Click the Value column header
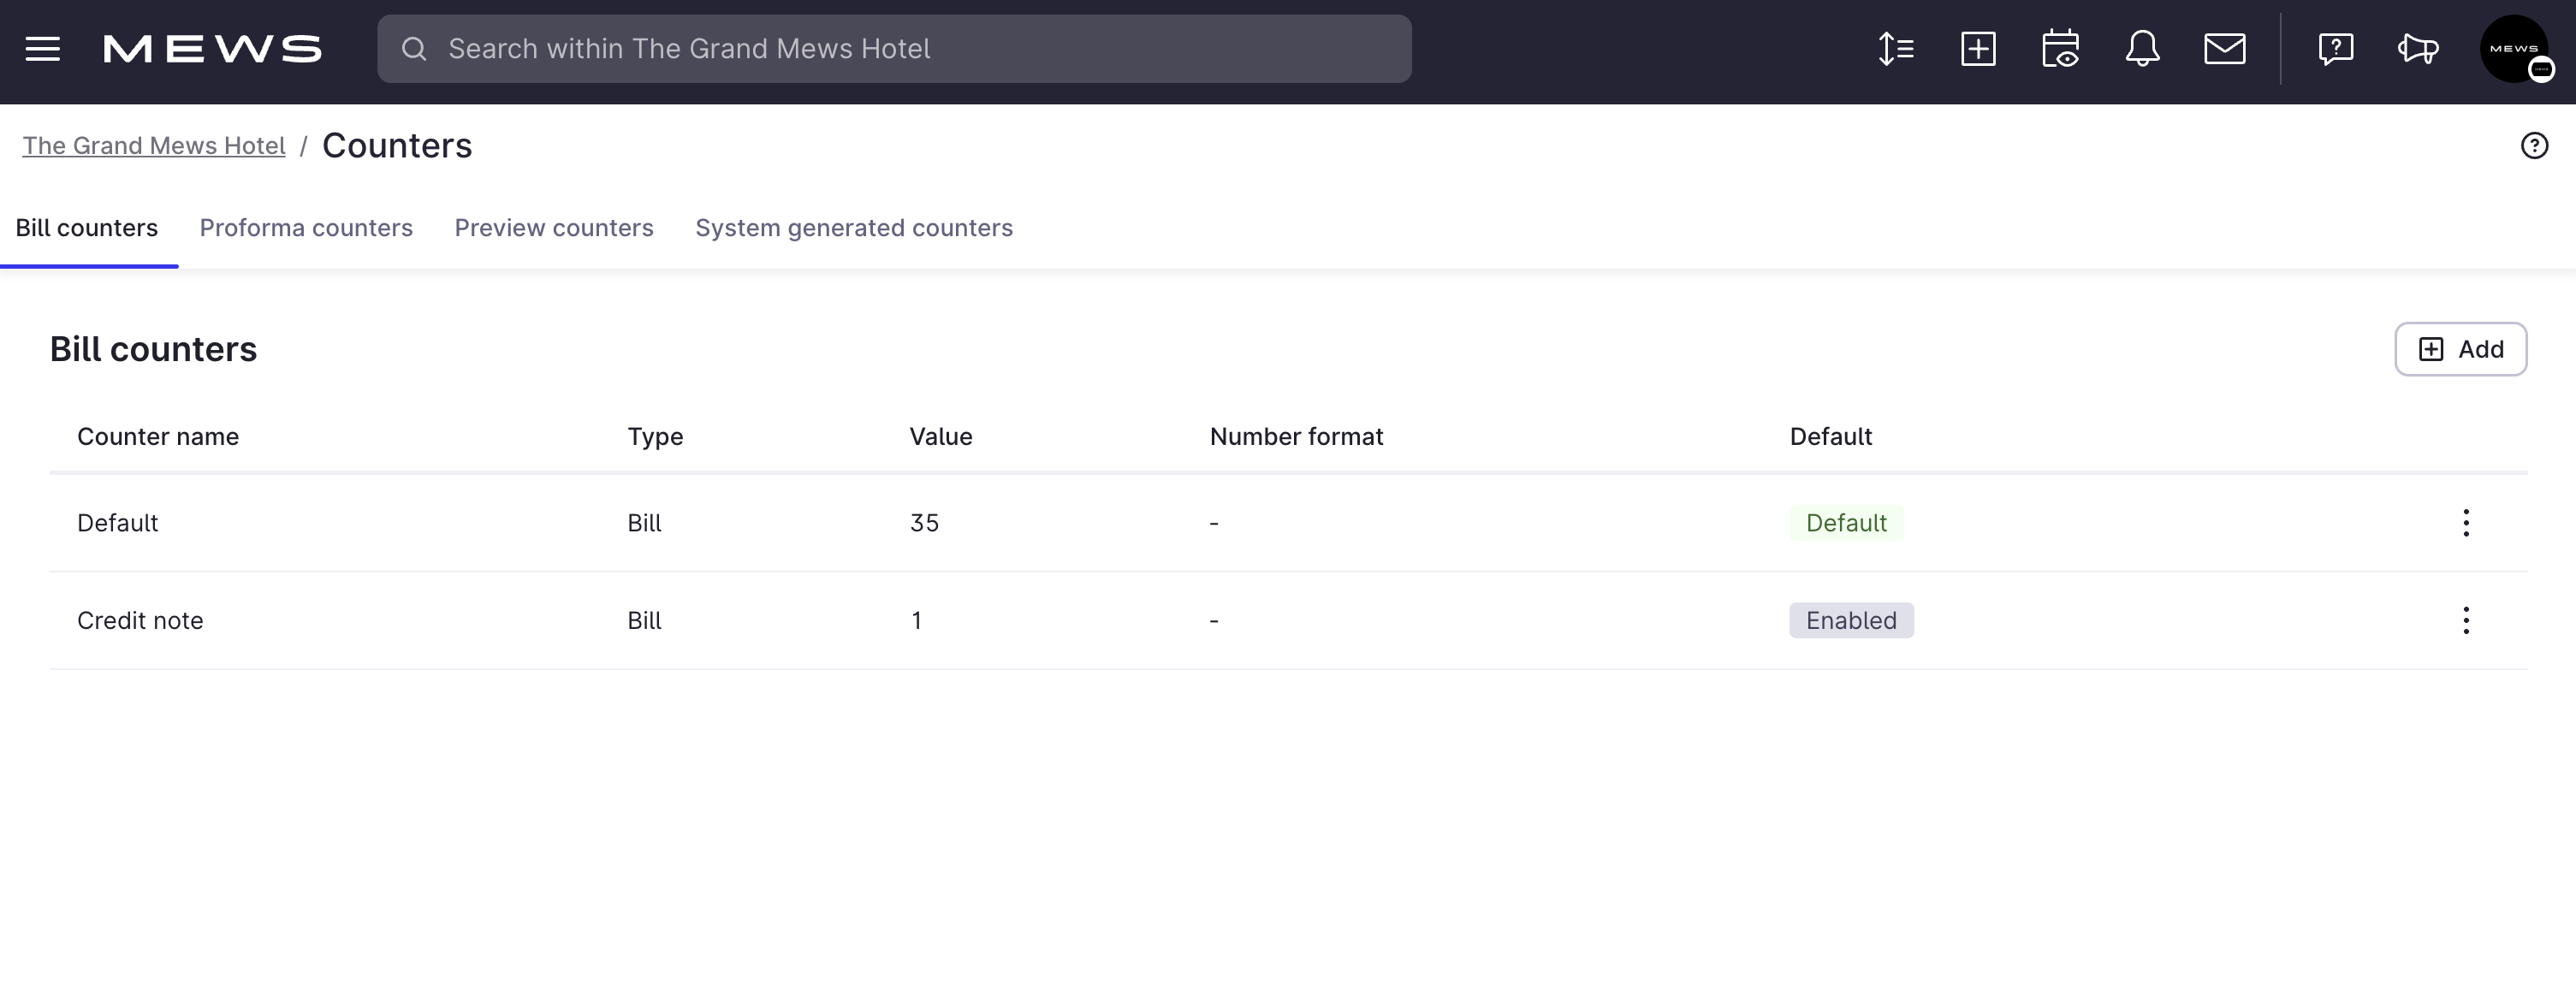Screen dimensions: 2576x1008 pos(941,437)
